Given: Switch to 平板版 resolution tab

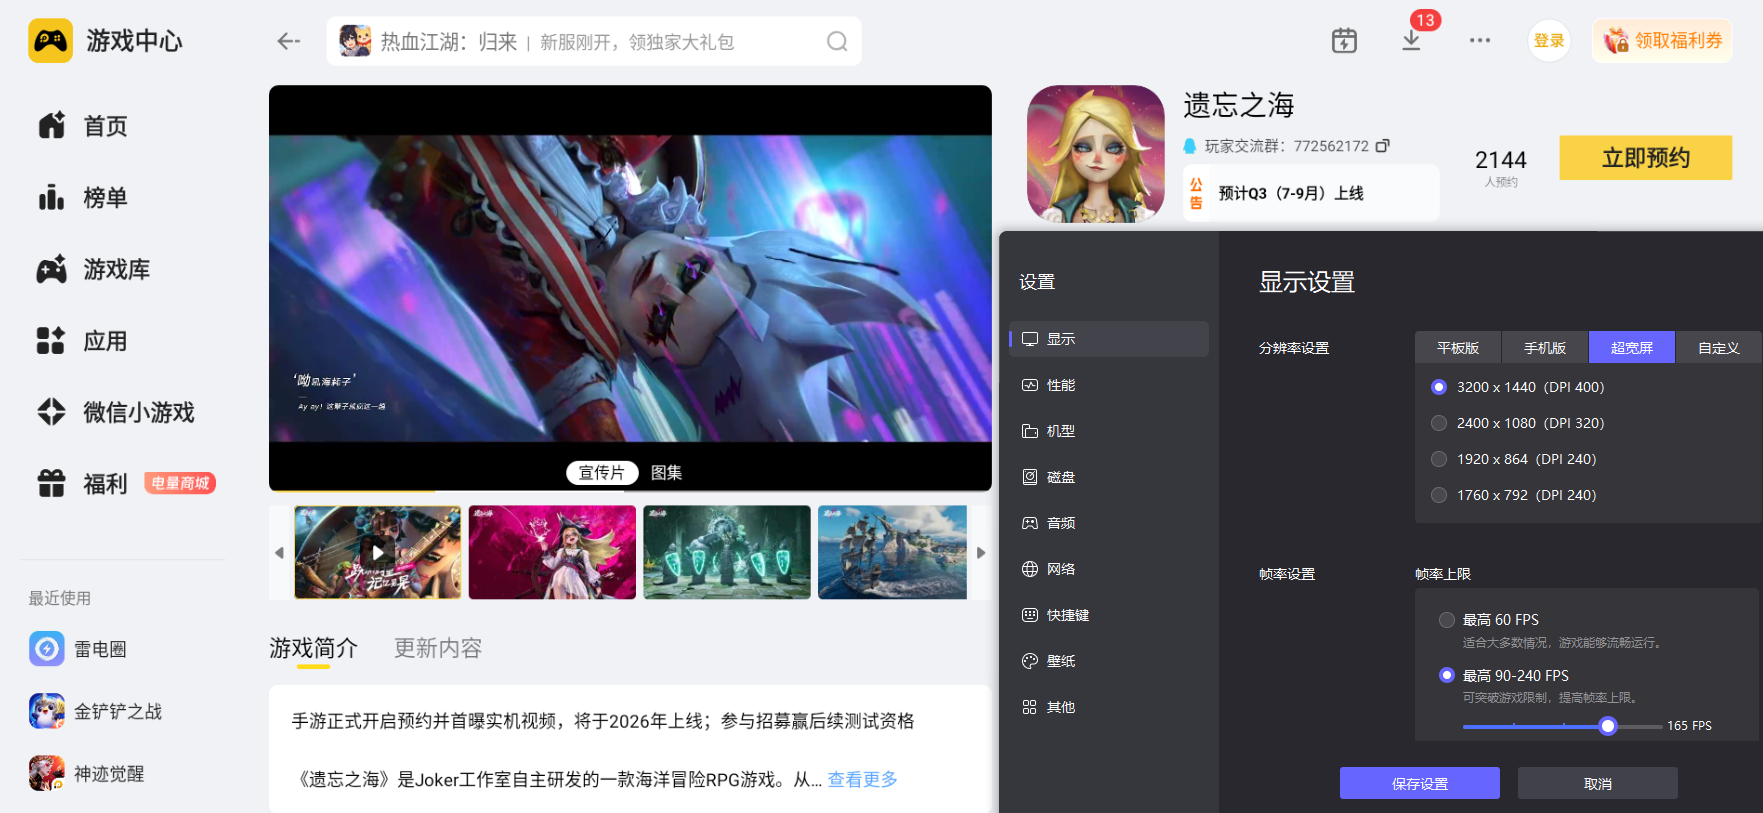Looking at the screenshot, I should coord(1458,348).
